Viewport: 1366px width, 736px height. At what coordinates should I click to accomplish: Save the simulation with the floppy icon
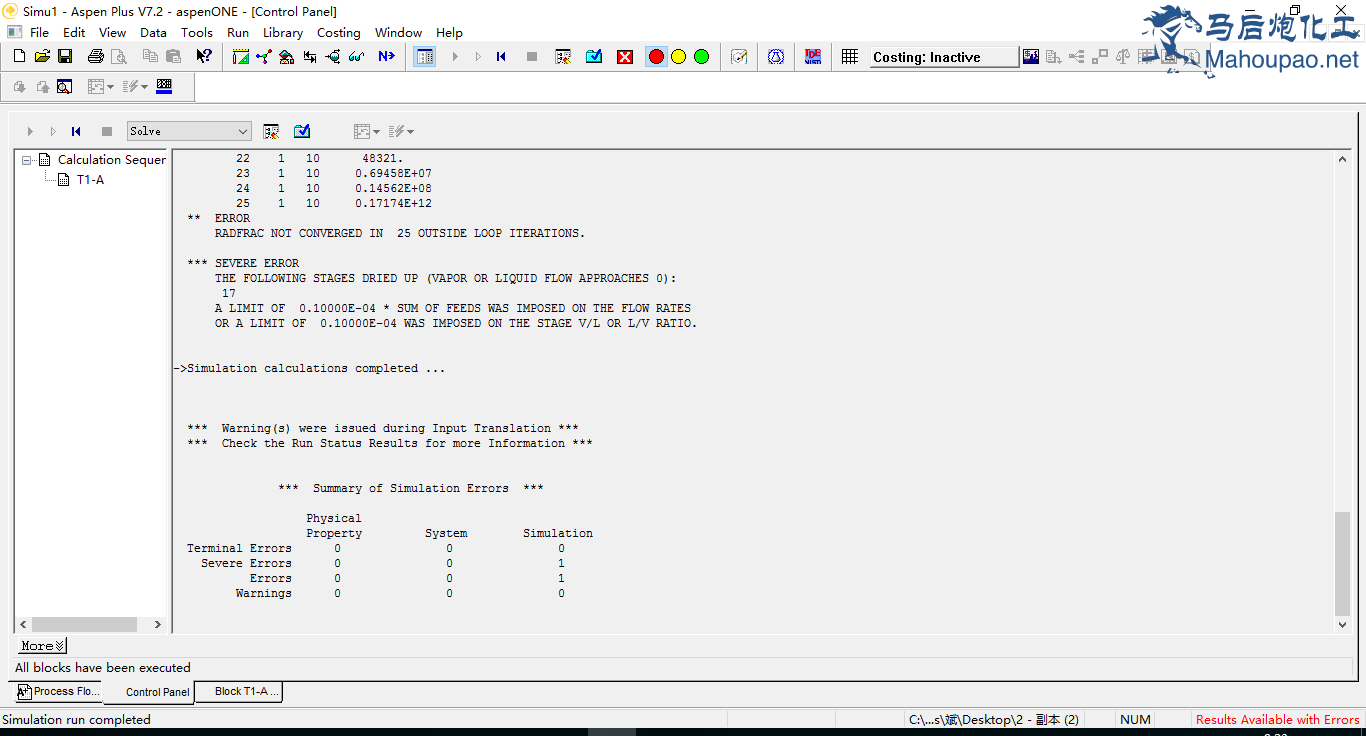[x=65, y=57]
